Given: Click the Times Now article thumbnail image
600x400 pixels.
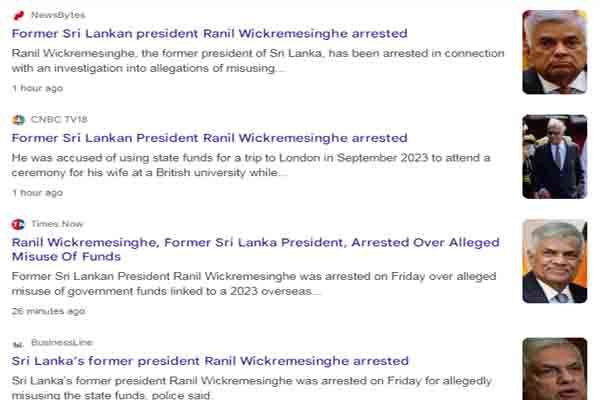Looking at the screenshot, I should 555,261.
